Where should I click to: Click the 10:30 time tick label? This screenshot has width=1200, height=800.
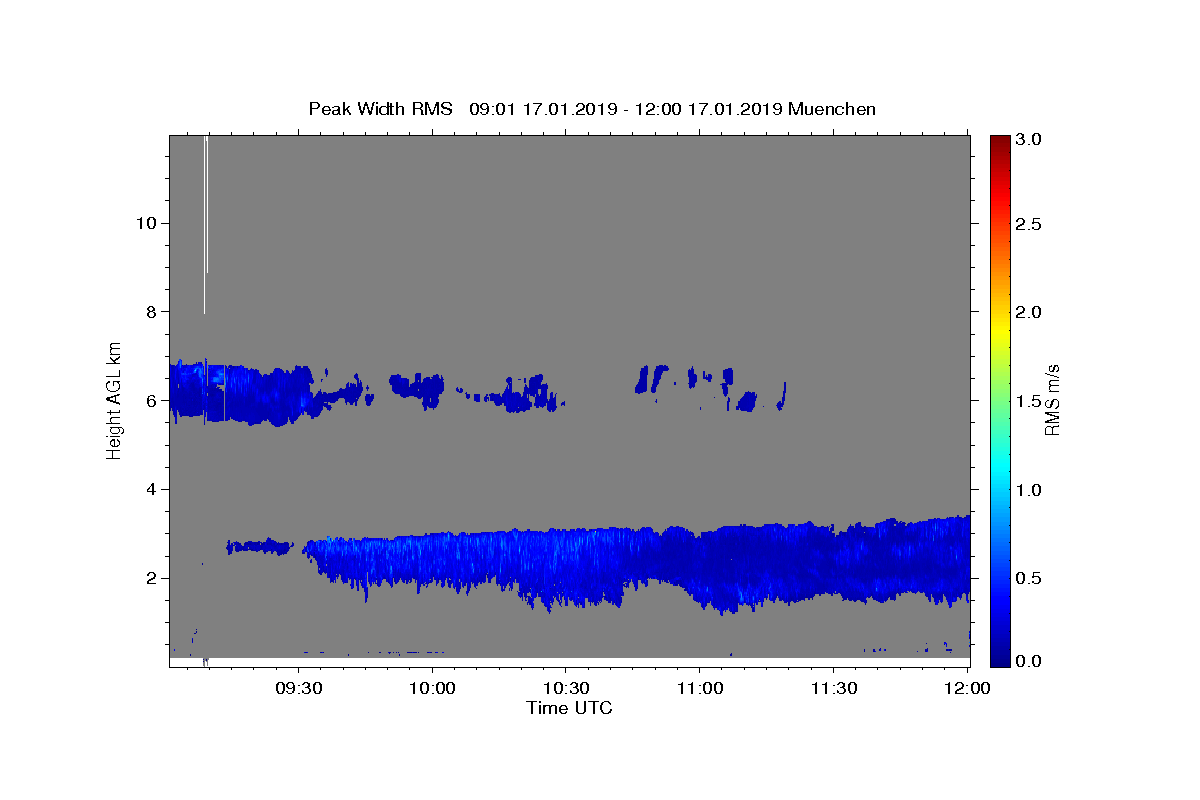click(566, 689)
